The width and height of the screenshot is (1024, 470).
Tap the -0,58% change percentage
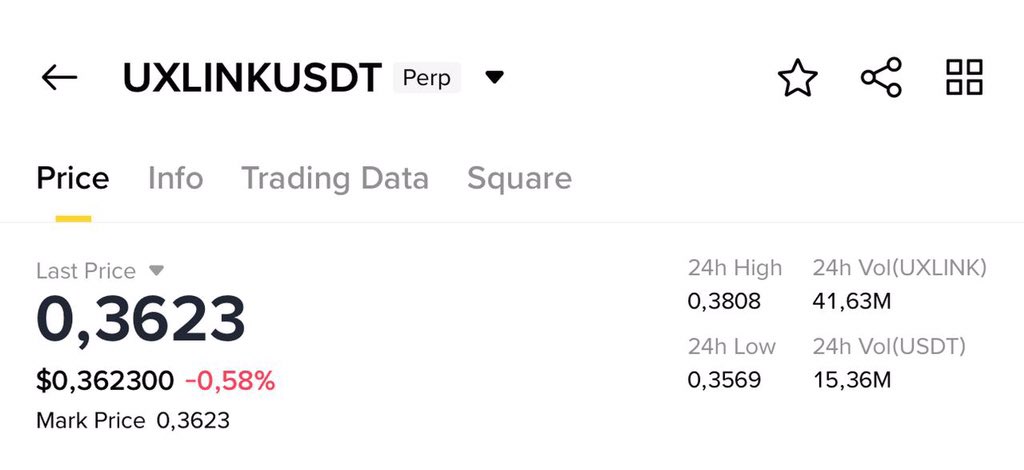(230, 381)
